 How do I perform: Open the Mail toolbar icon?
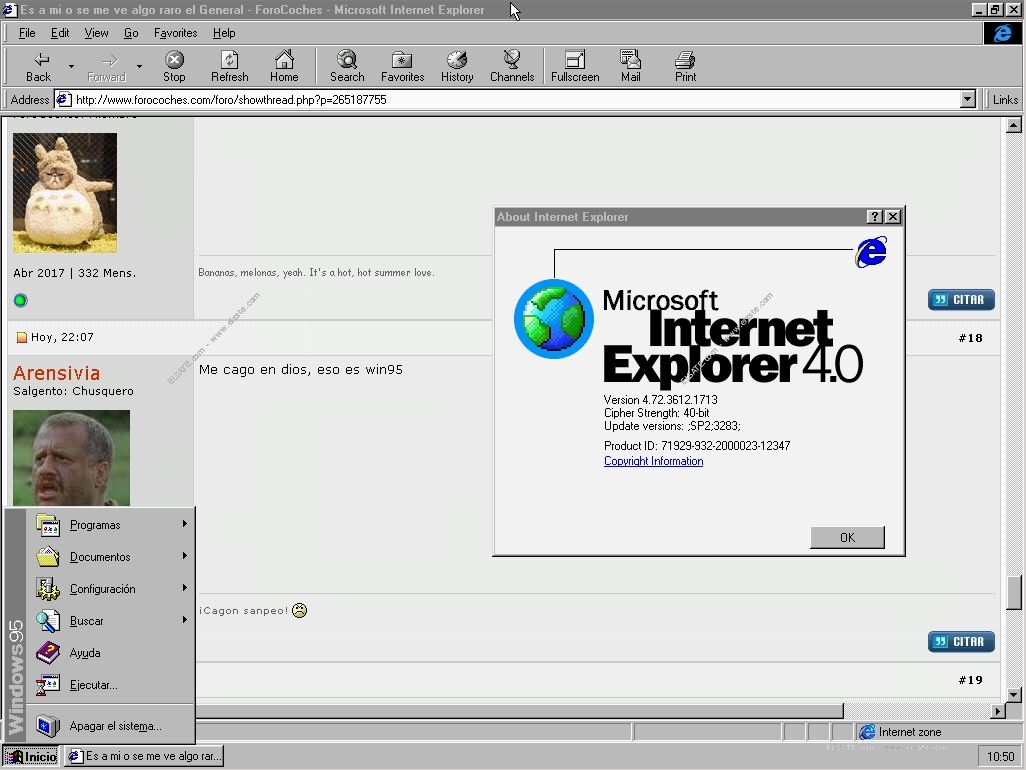(630, 60)
